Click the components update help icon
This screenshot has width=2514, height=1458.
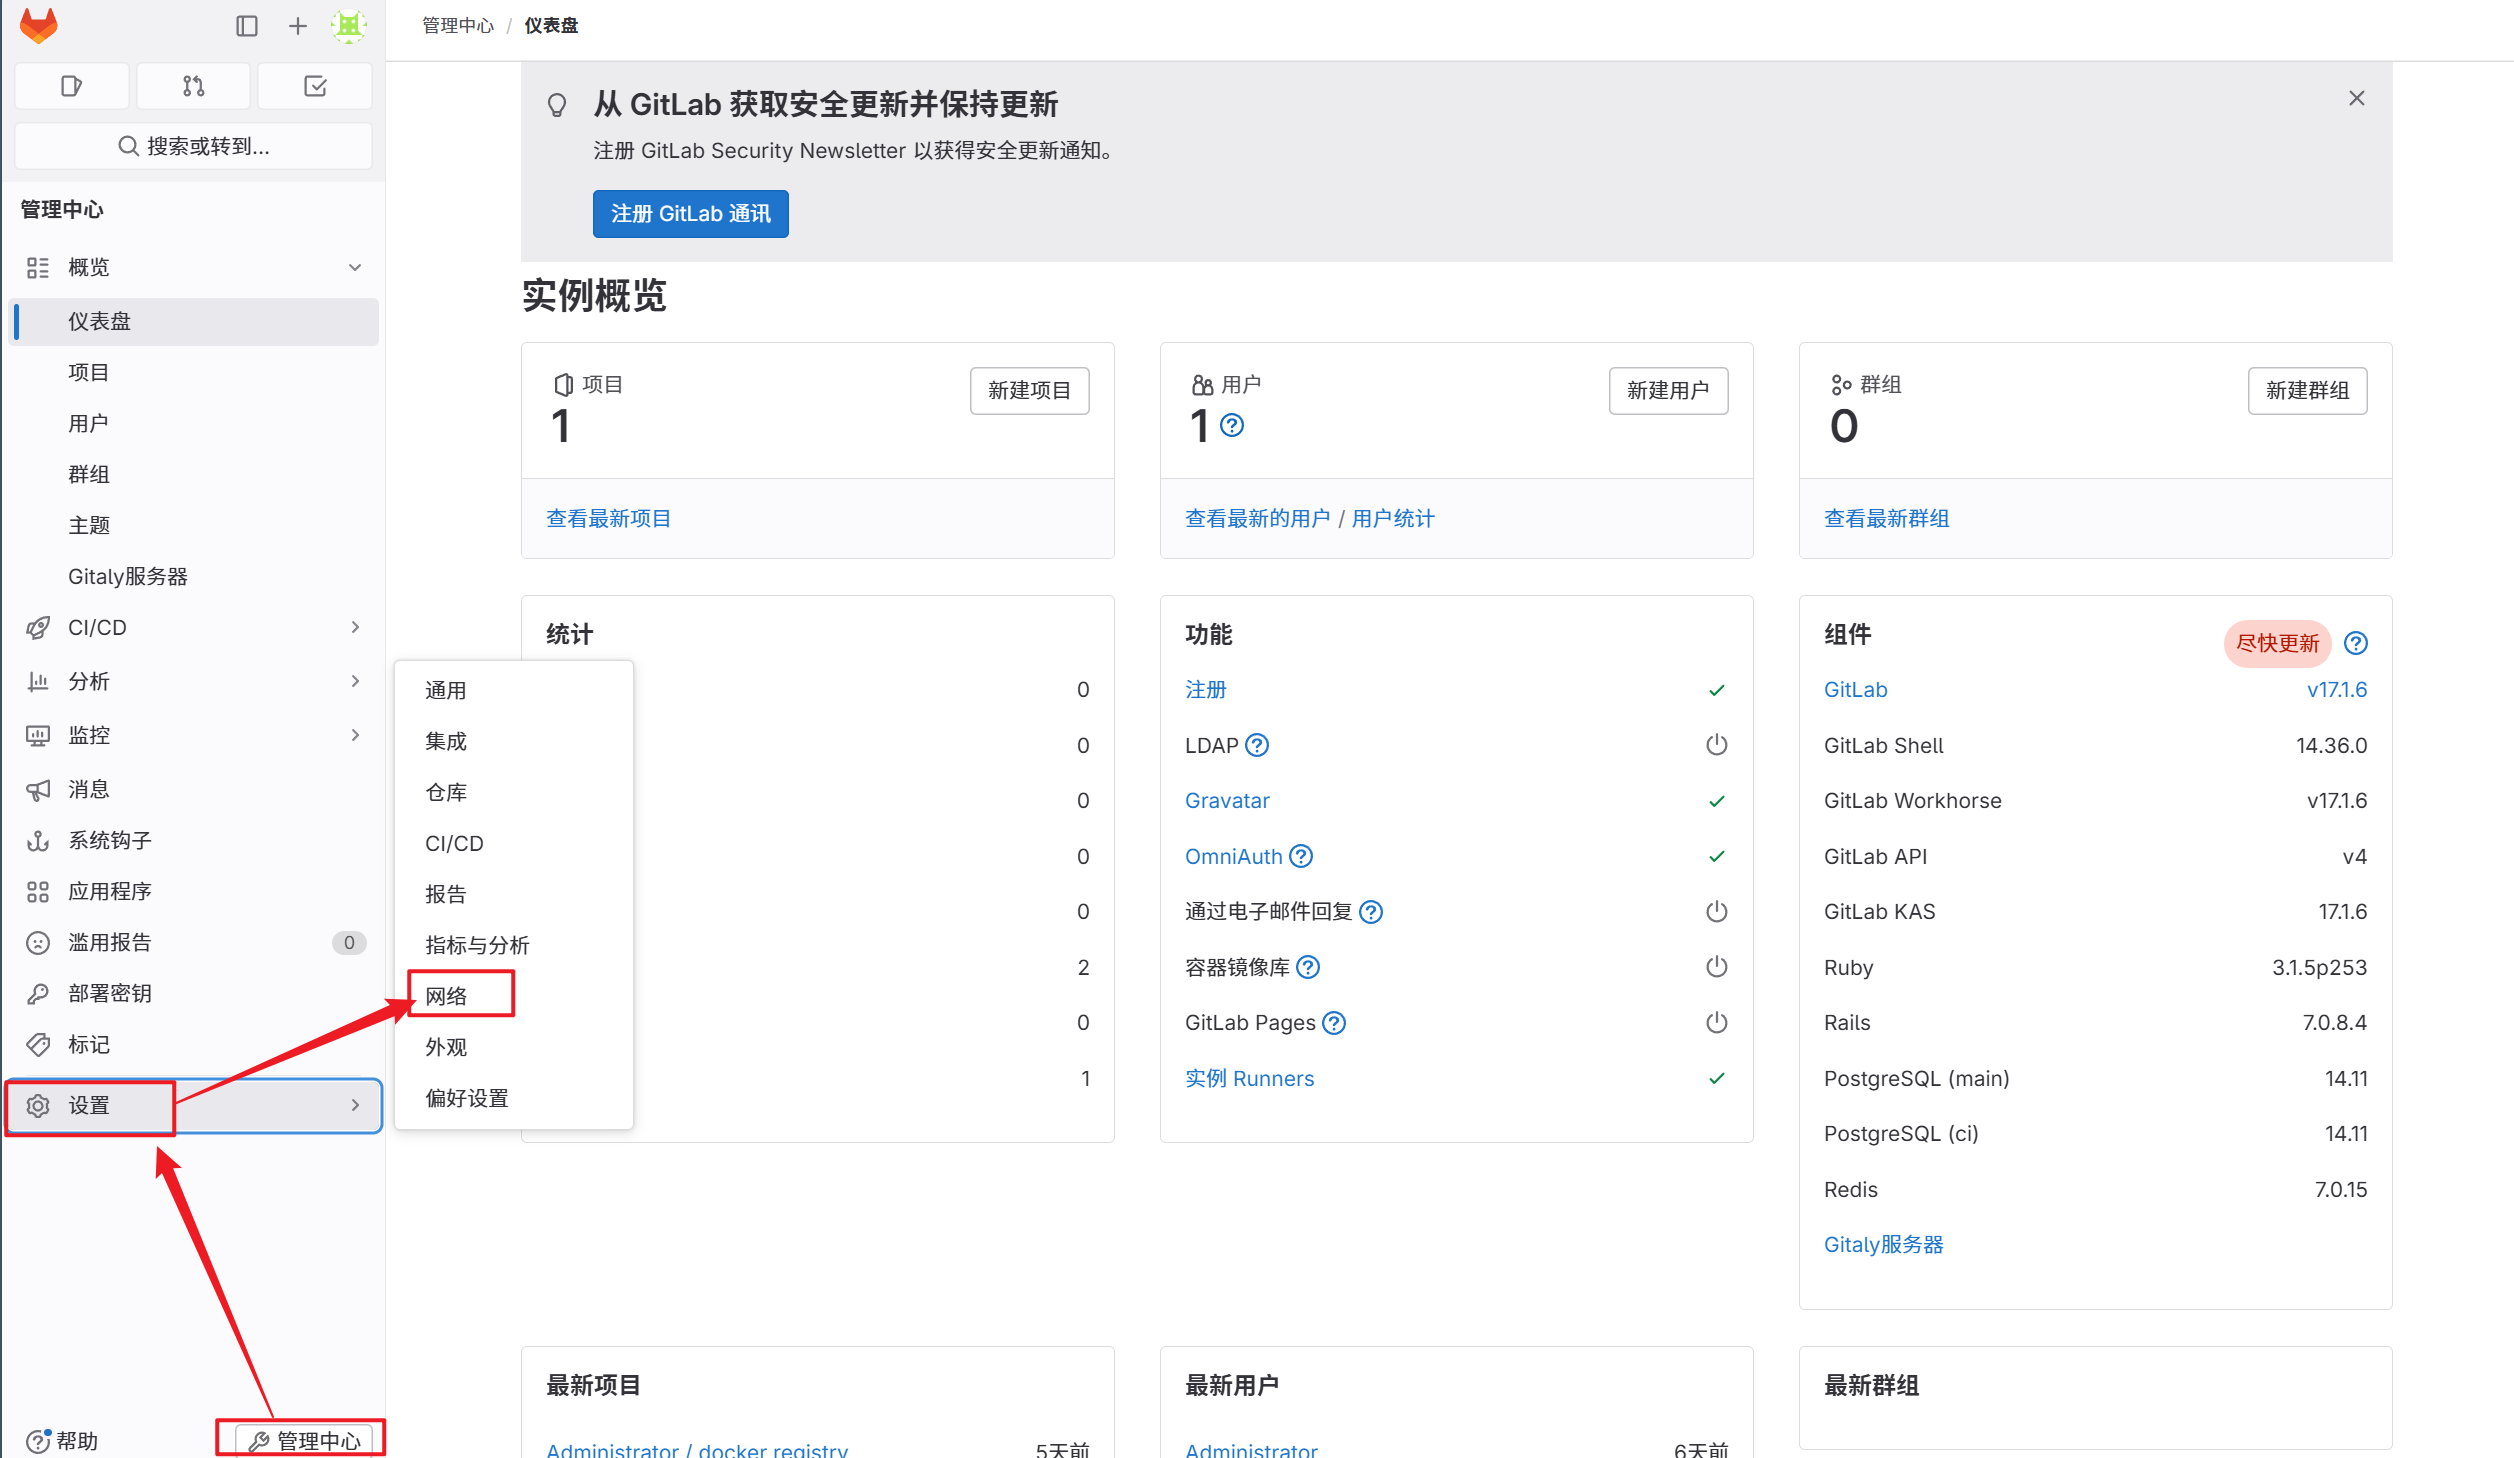coord(2355,643)
